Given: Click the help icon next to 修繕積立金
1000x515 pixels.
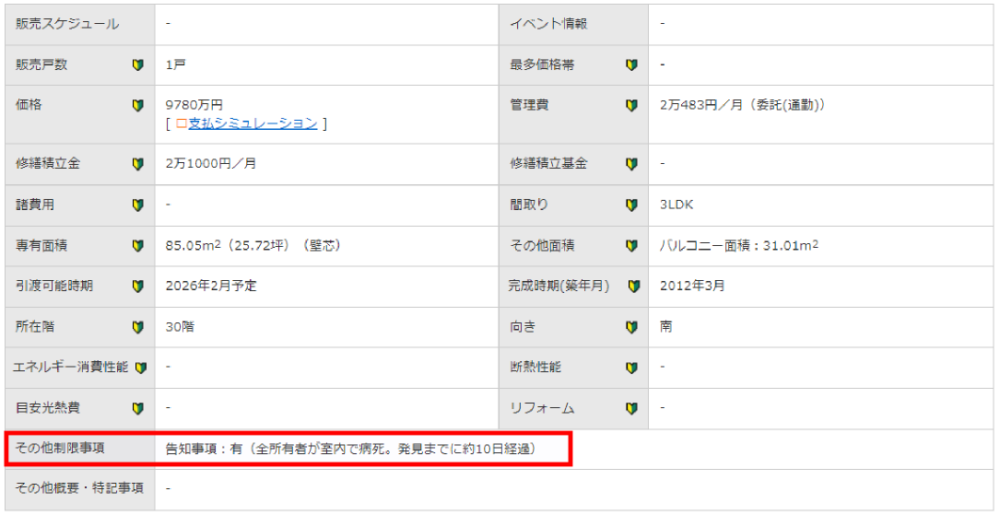Looking at the screenshot, I should (x=138, y=164).
